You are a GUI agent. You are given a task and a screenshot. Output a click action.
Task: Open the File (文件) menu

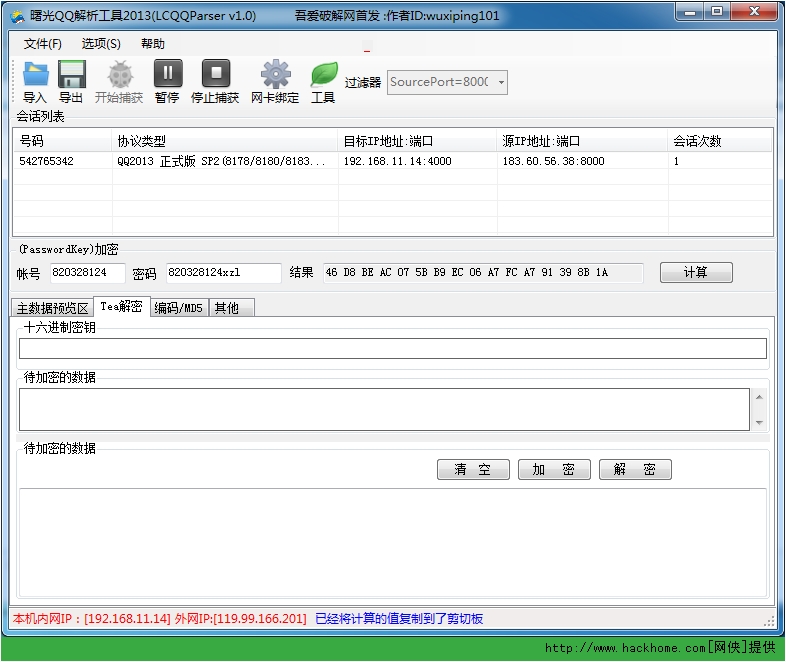42,44
